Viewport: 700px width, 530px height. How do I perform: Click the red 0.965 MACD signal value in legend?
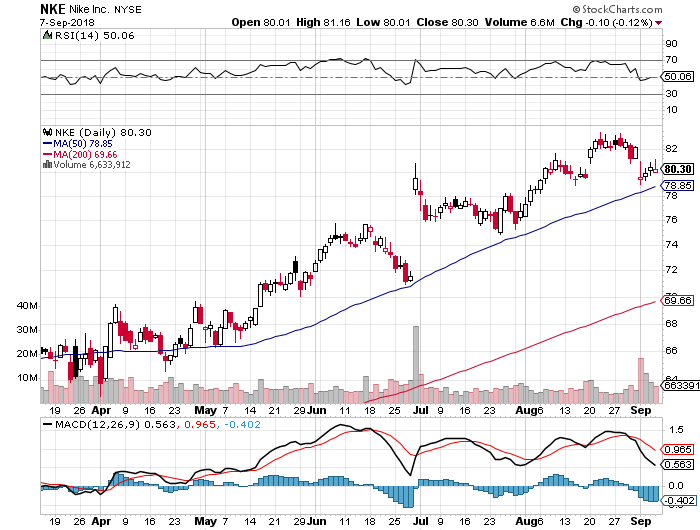[x=200, y=424]
